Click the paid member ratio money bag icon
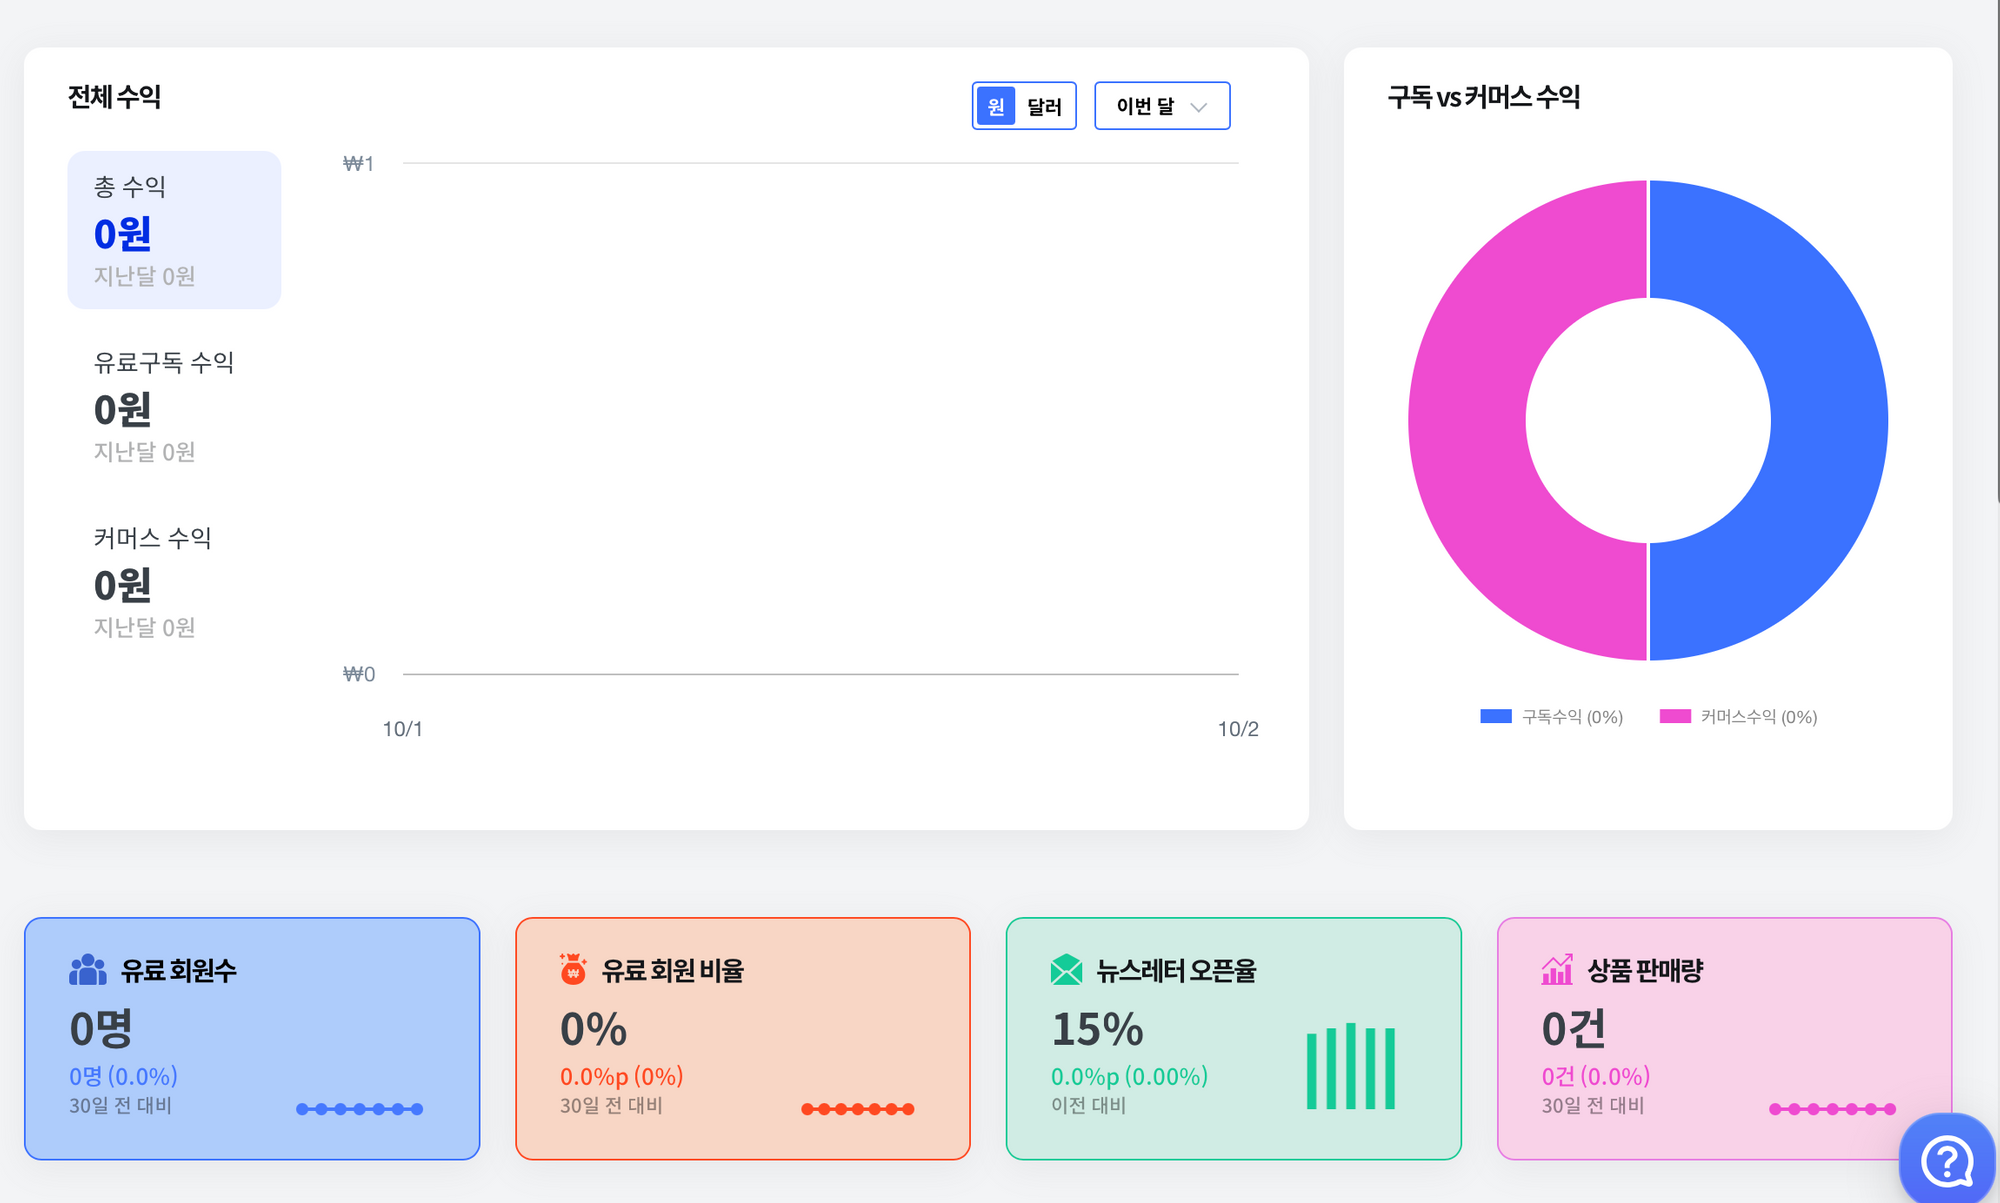 tap(573, 969)
